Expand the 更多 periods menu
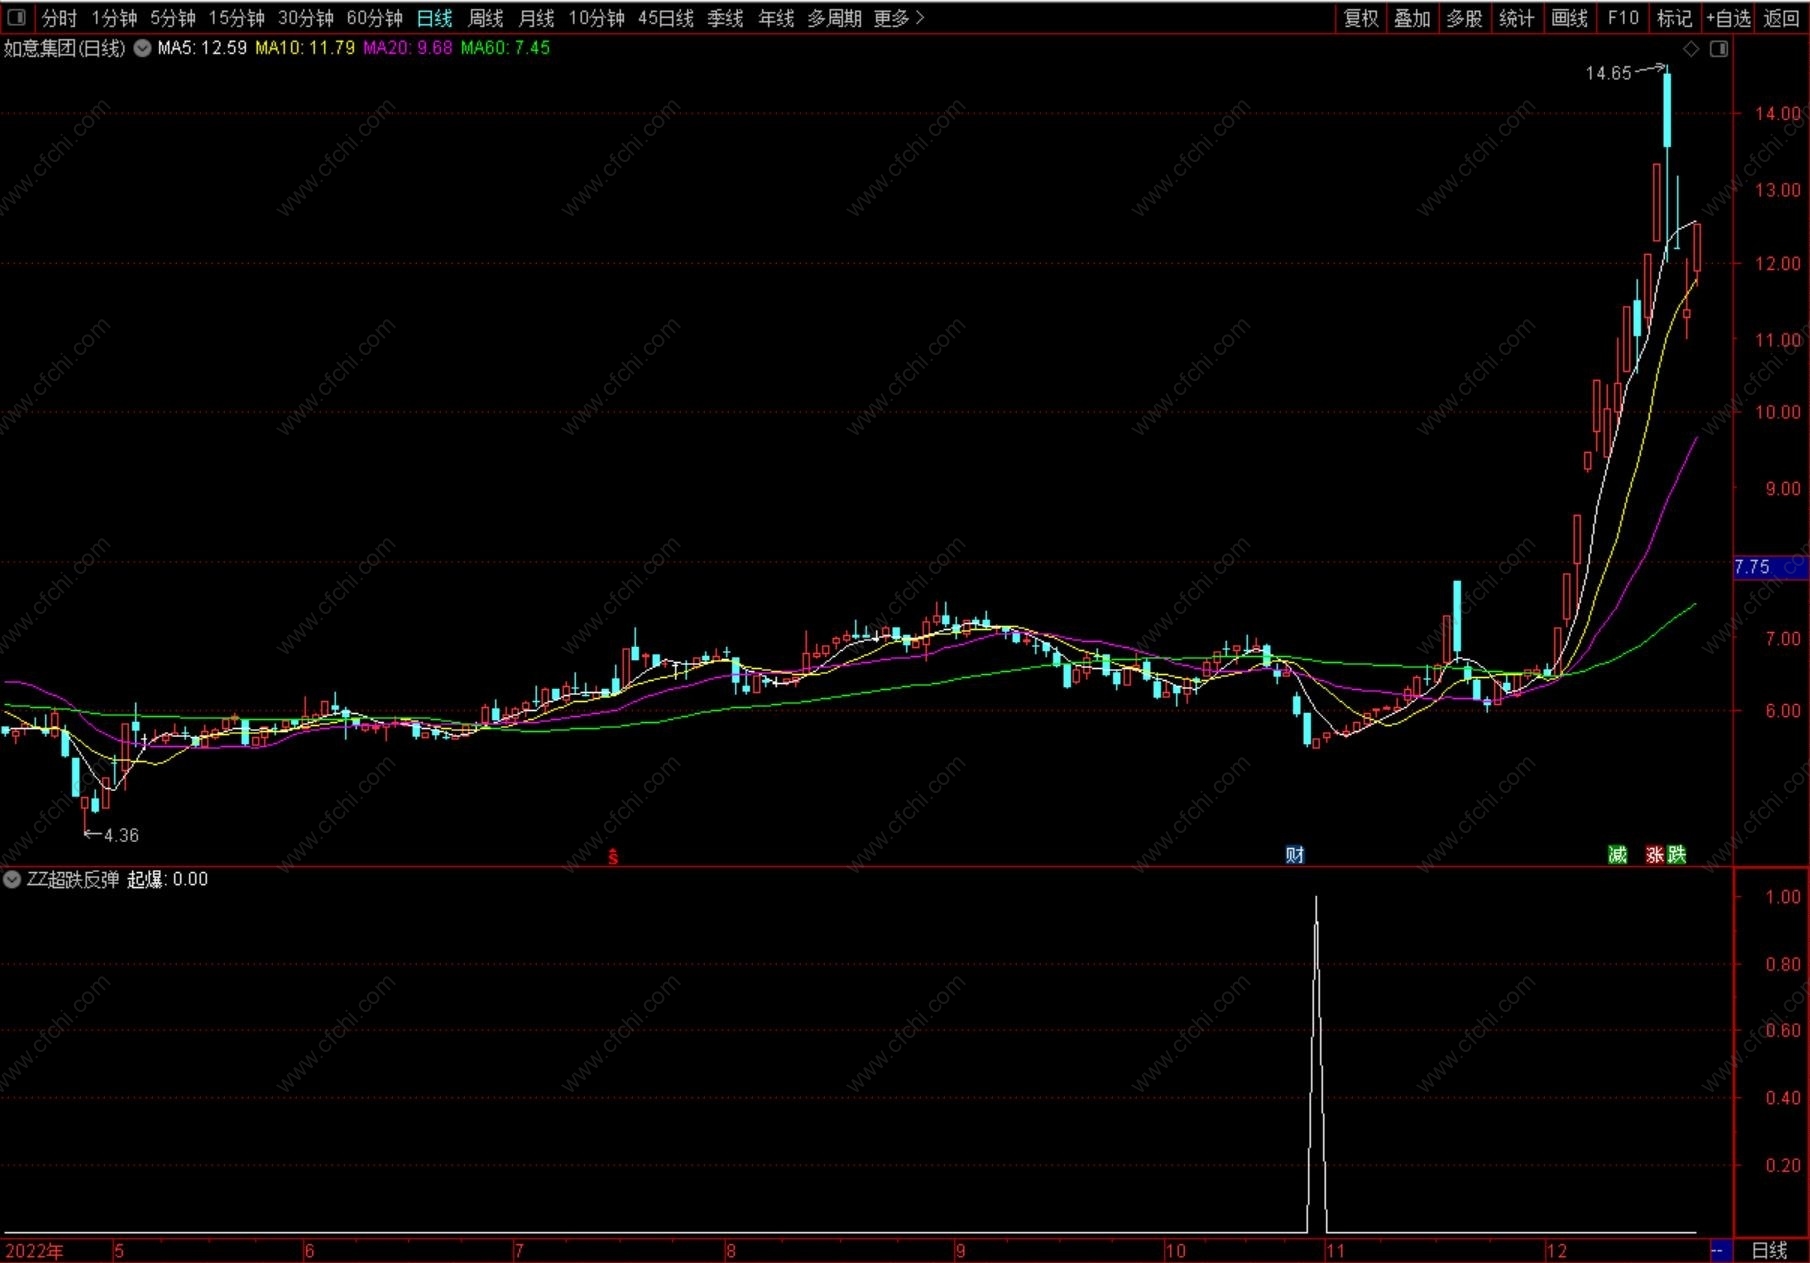The height and width of the screenshot is (1263, 1810). [x=898, y=18]
